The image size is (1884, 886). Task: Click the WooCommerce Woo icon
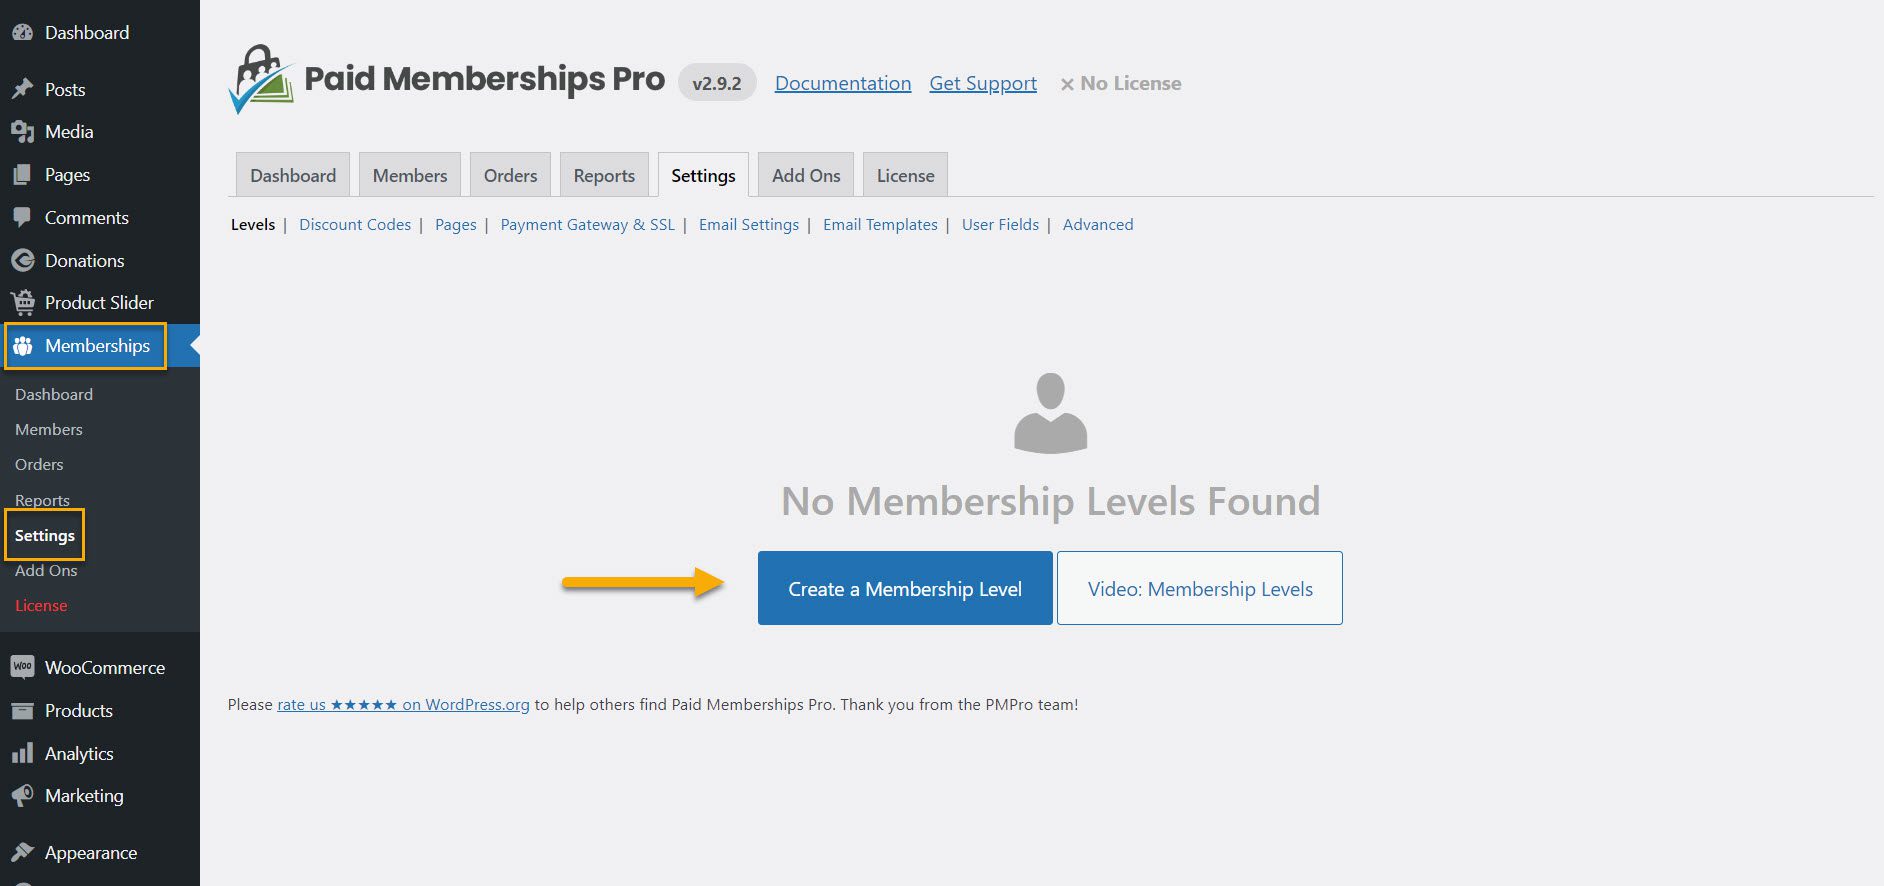point(22,667)
